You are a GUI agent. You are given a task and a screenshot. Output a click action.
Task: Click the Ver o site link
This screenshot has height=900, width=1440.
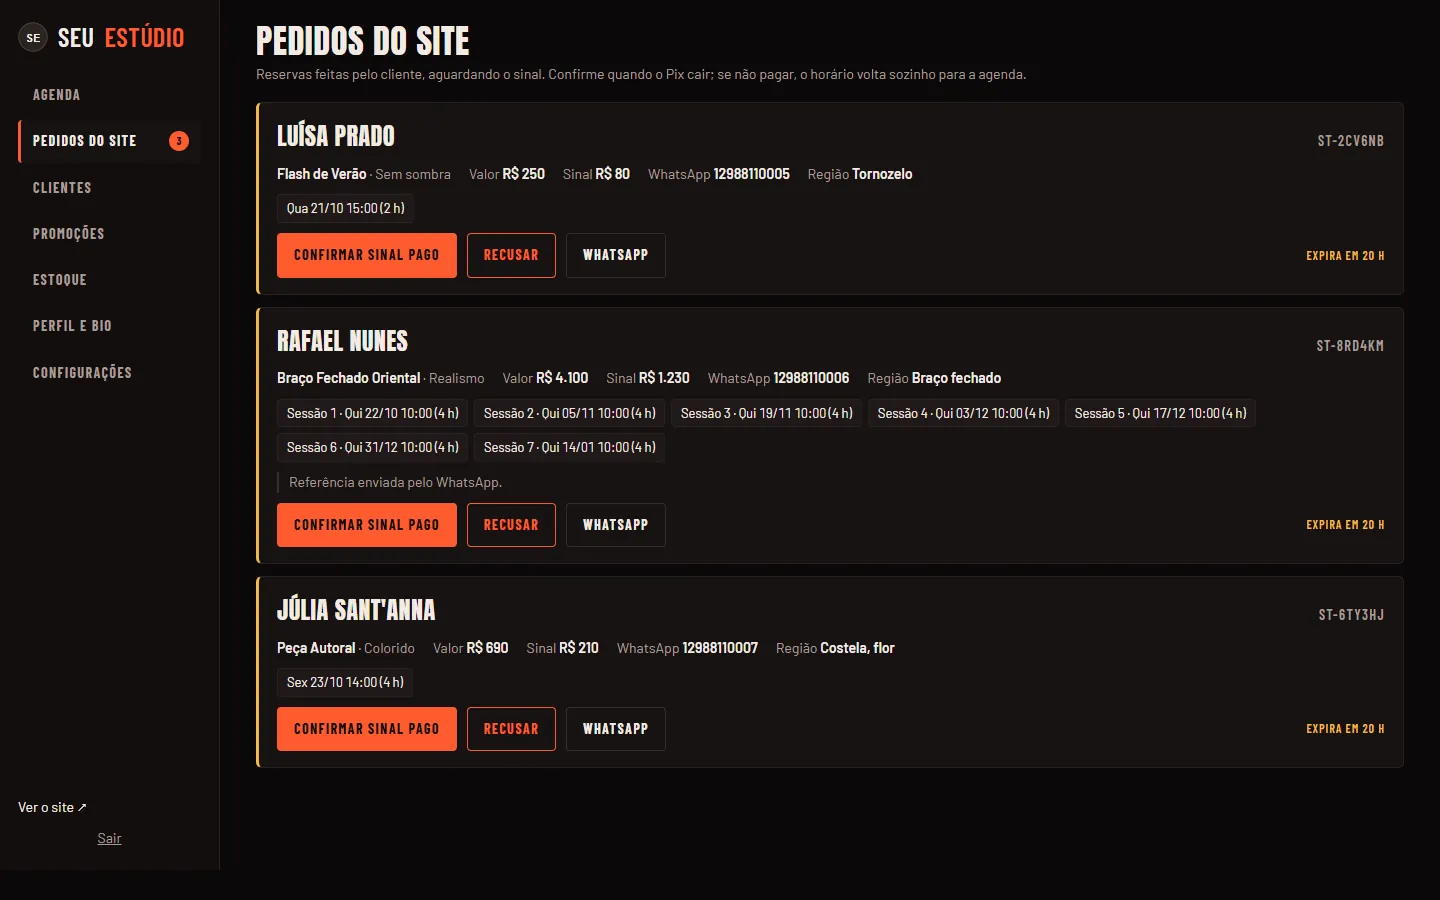pos(52,807)
